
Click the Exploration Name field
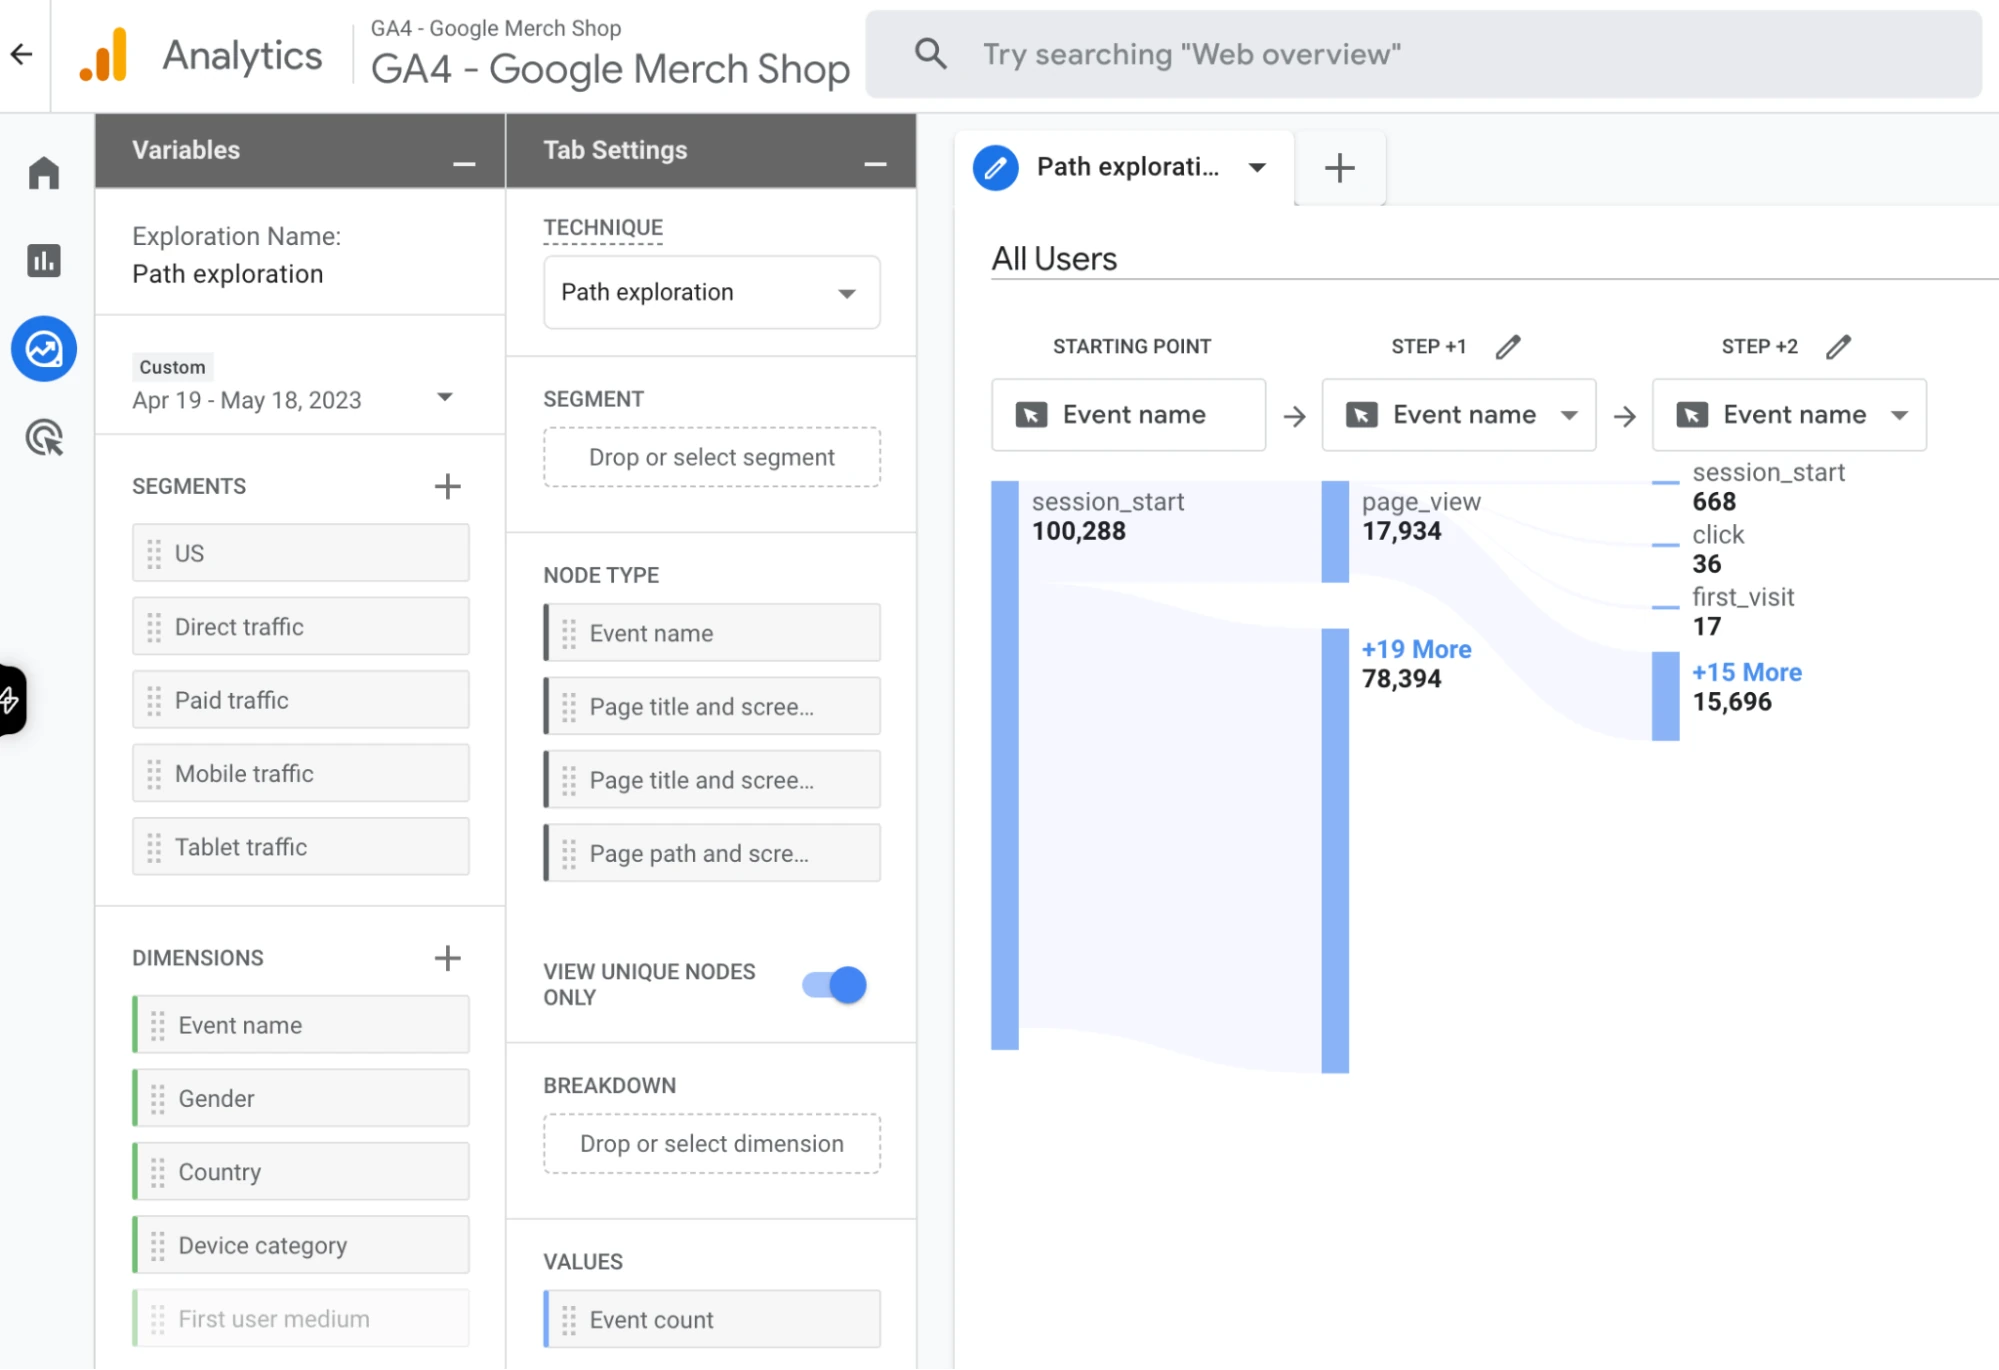[227, 274]
